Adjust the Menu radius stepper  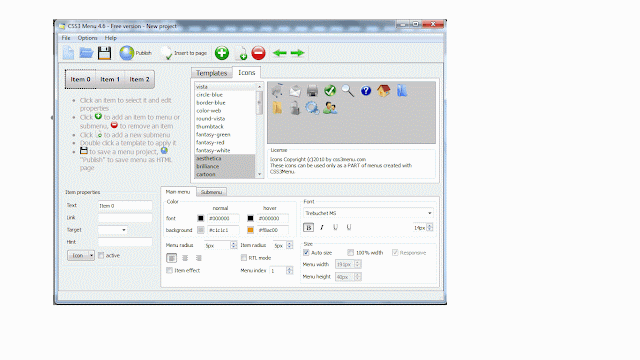pos(233,245)
